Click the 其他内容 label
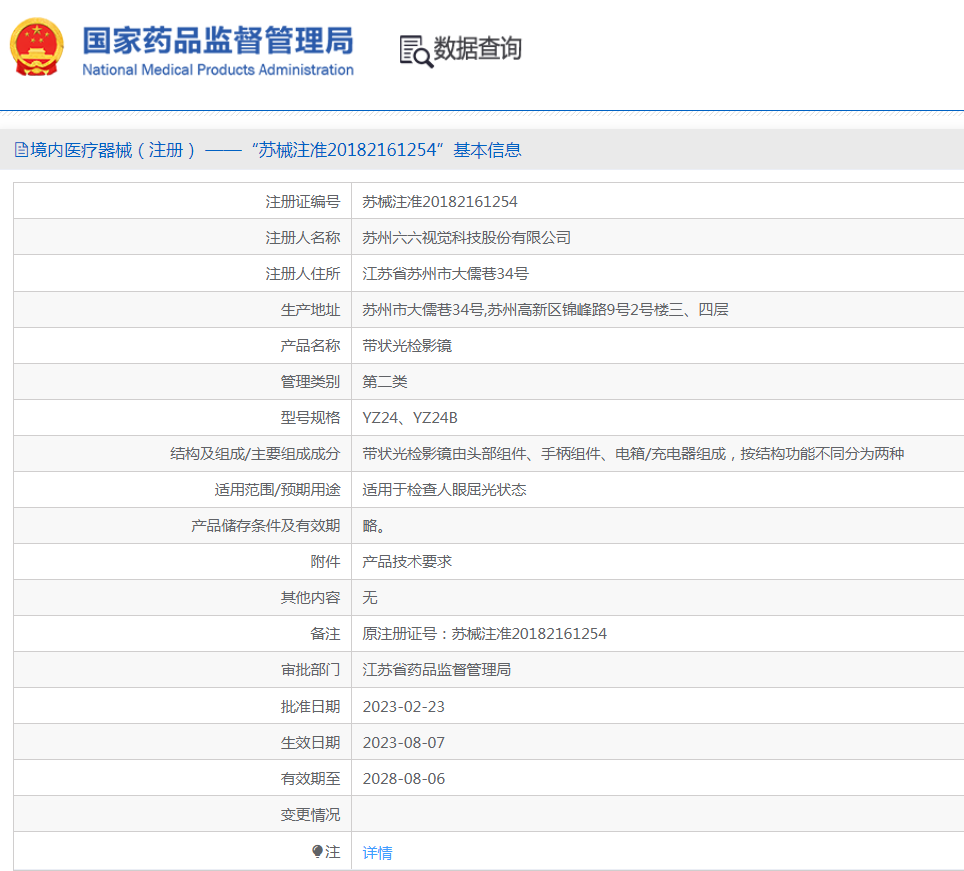This screenshot has height=871, width=964. coord(310,597)
